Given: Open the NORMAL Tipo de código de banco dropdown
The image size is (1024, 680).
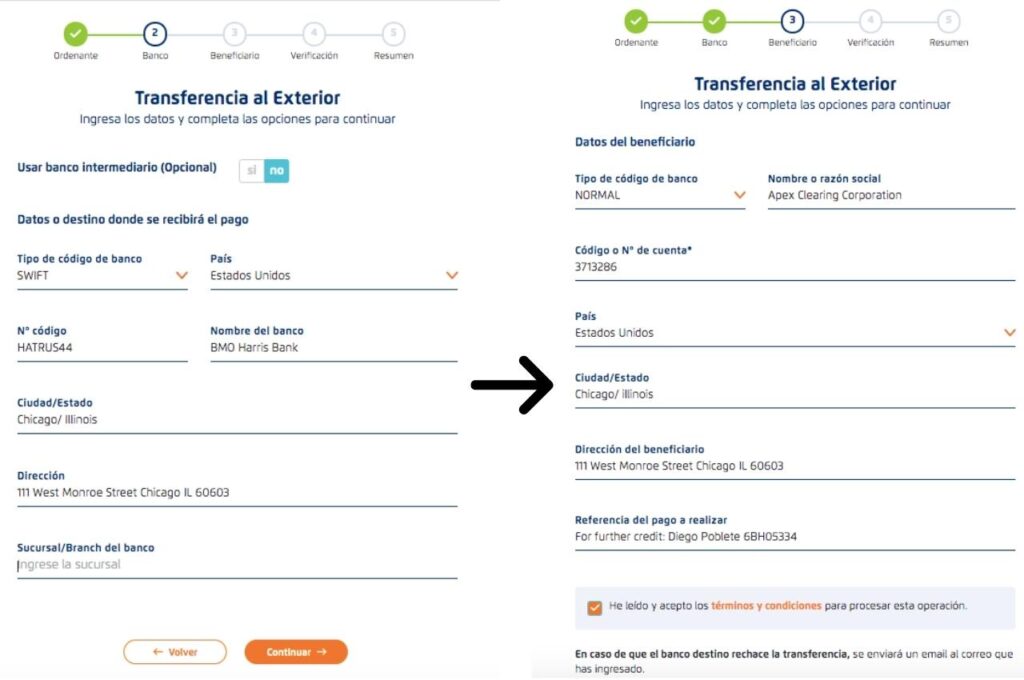Looking at the screenshot, I should [x=660, y=195].
